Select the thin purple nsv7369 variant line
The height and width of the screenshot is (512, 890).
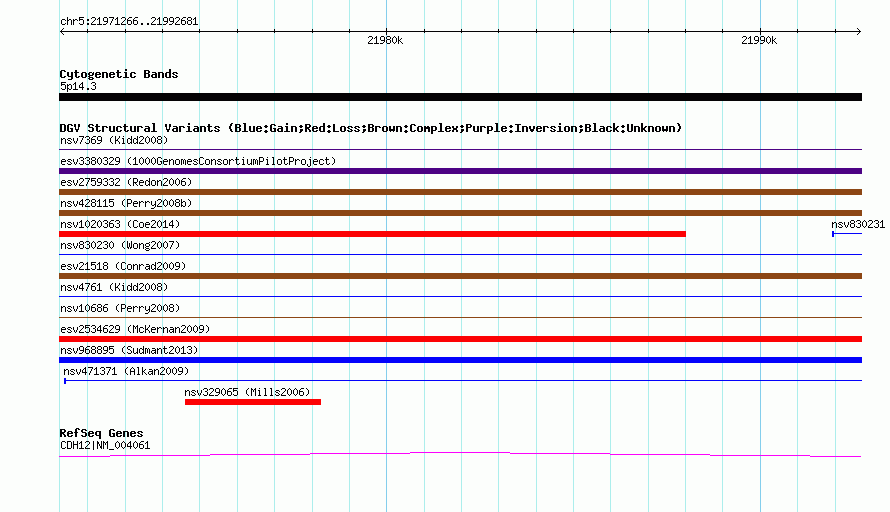click(x=460, y=149)
